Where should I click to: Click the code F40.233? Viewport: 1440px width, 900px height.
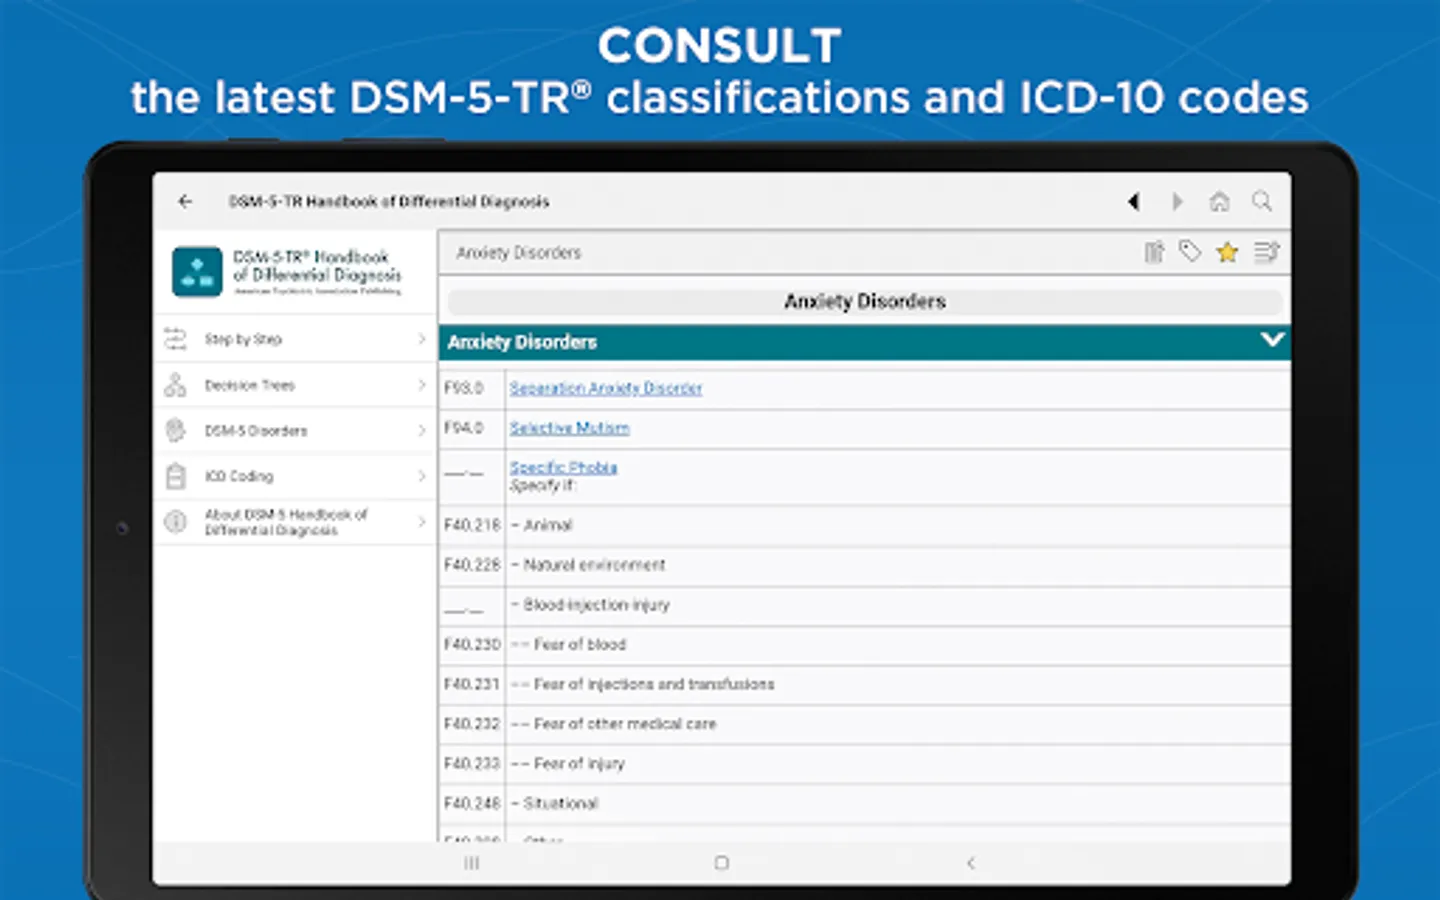click(x=472, y=764)
